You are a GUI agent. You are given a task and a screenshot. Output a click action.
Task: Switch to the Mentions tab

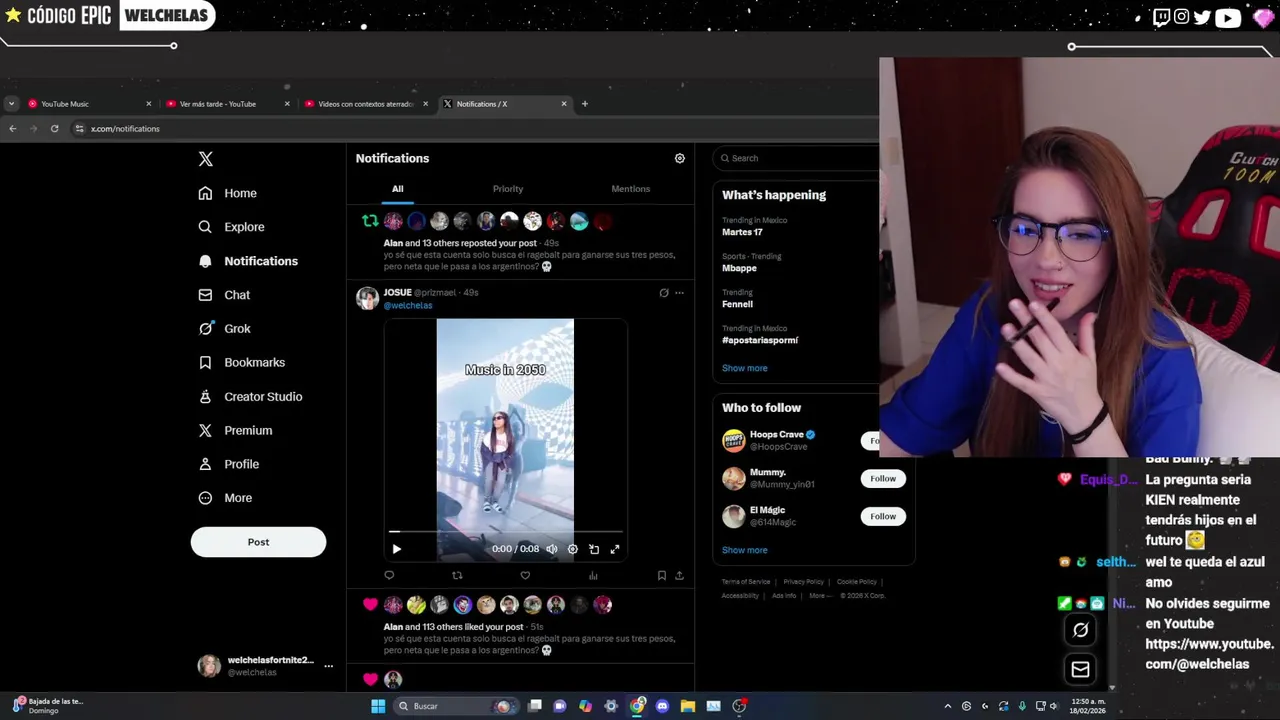click(x=630, y=189)
